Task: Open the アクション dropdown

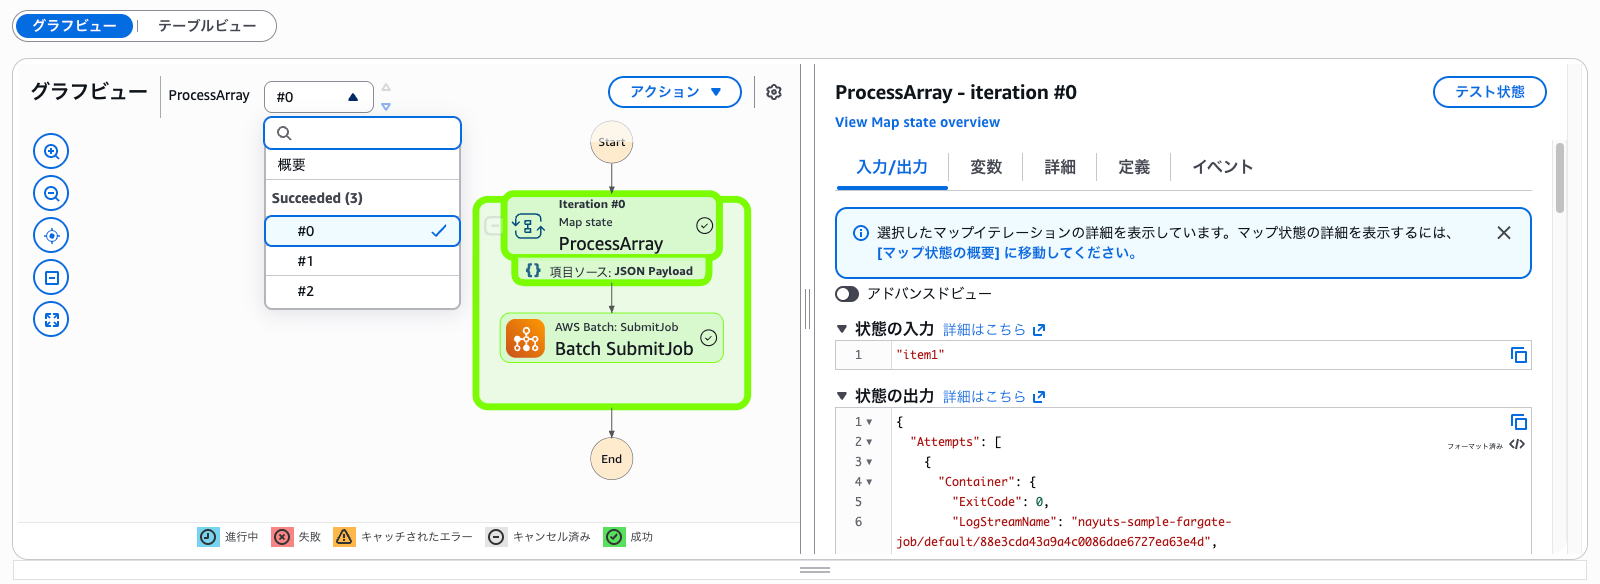Action: pyautogui.click(x=674, y=91)
